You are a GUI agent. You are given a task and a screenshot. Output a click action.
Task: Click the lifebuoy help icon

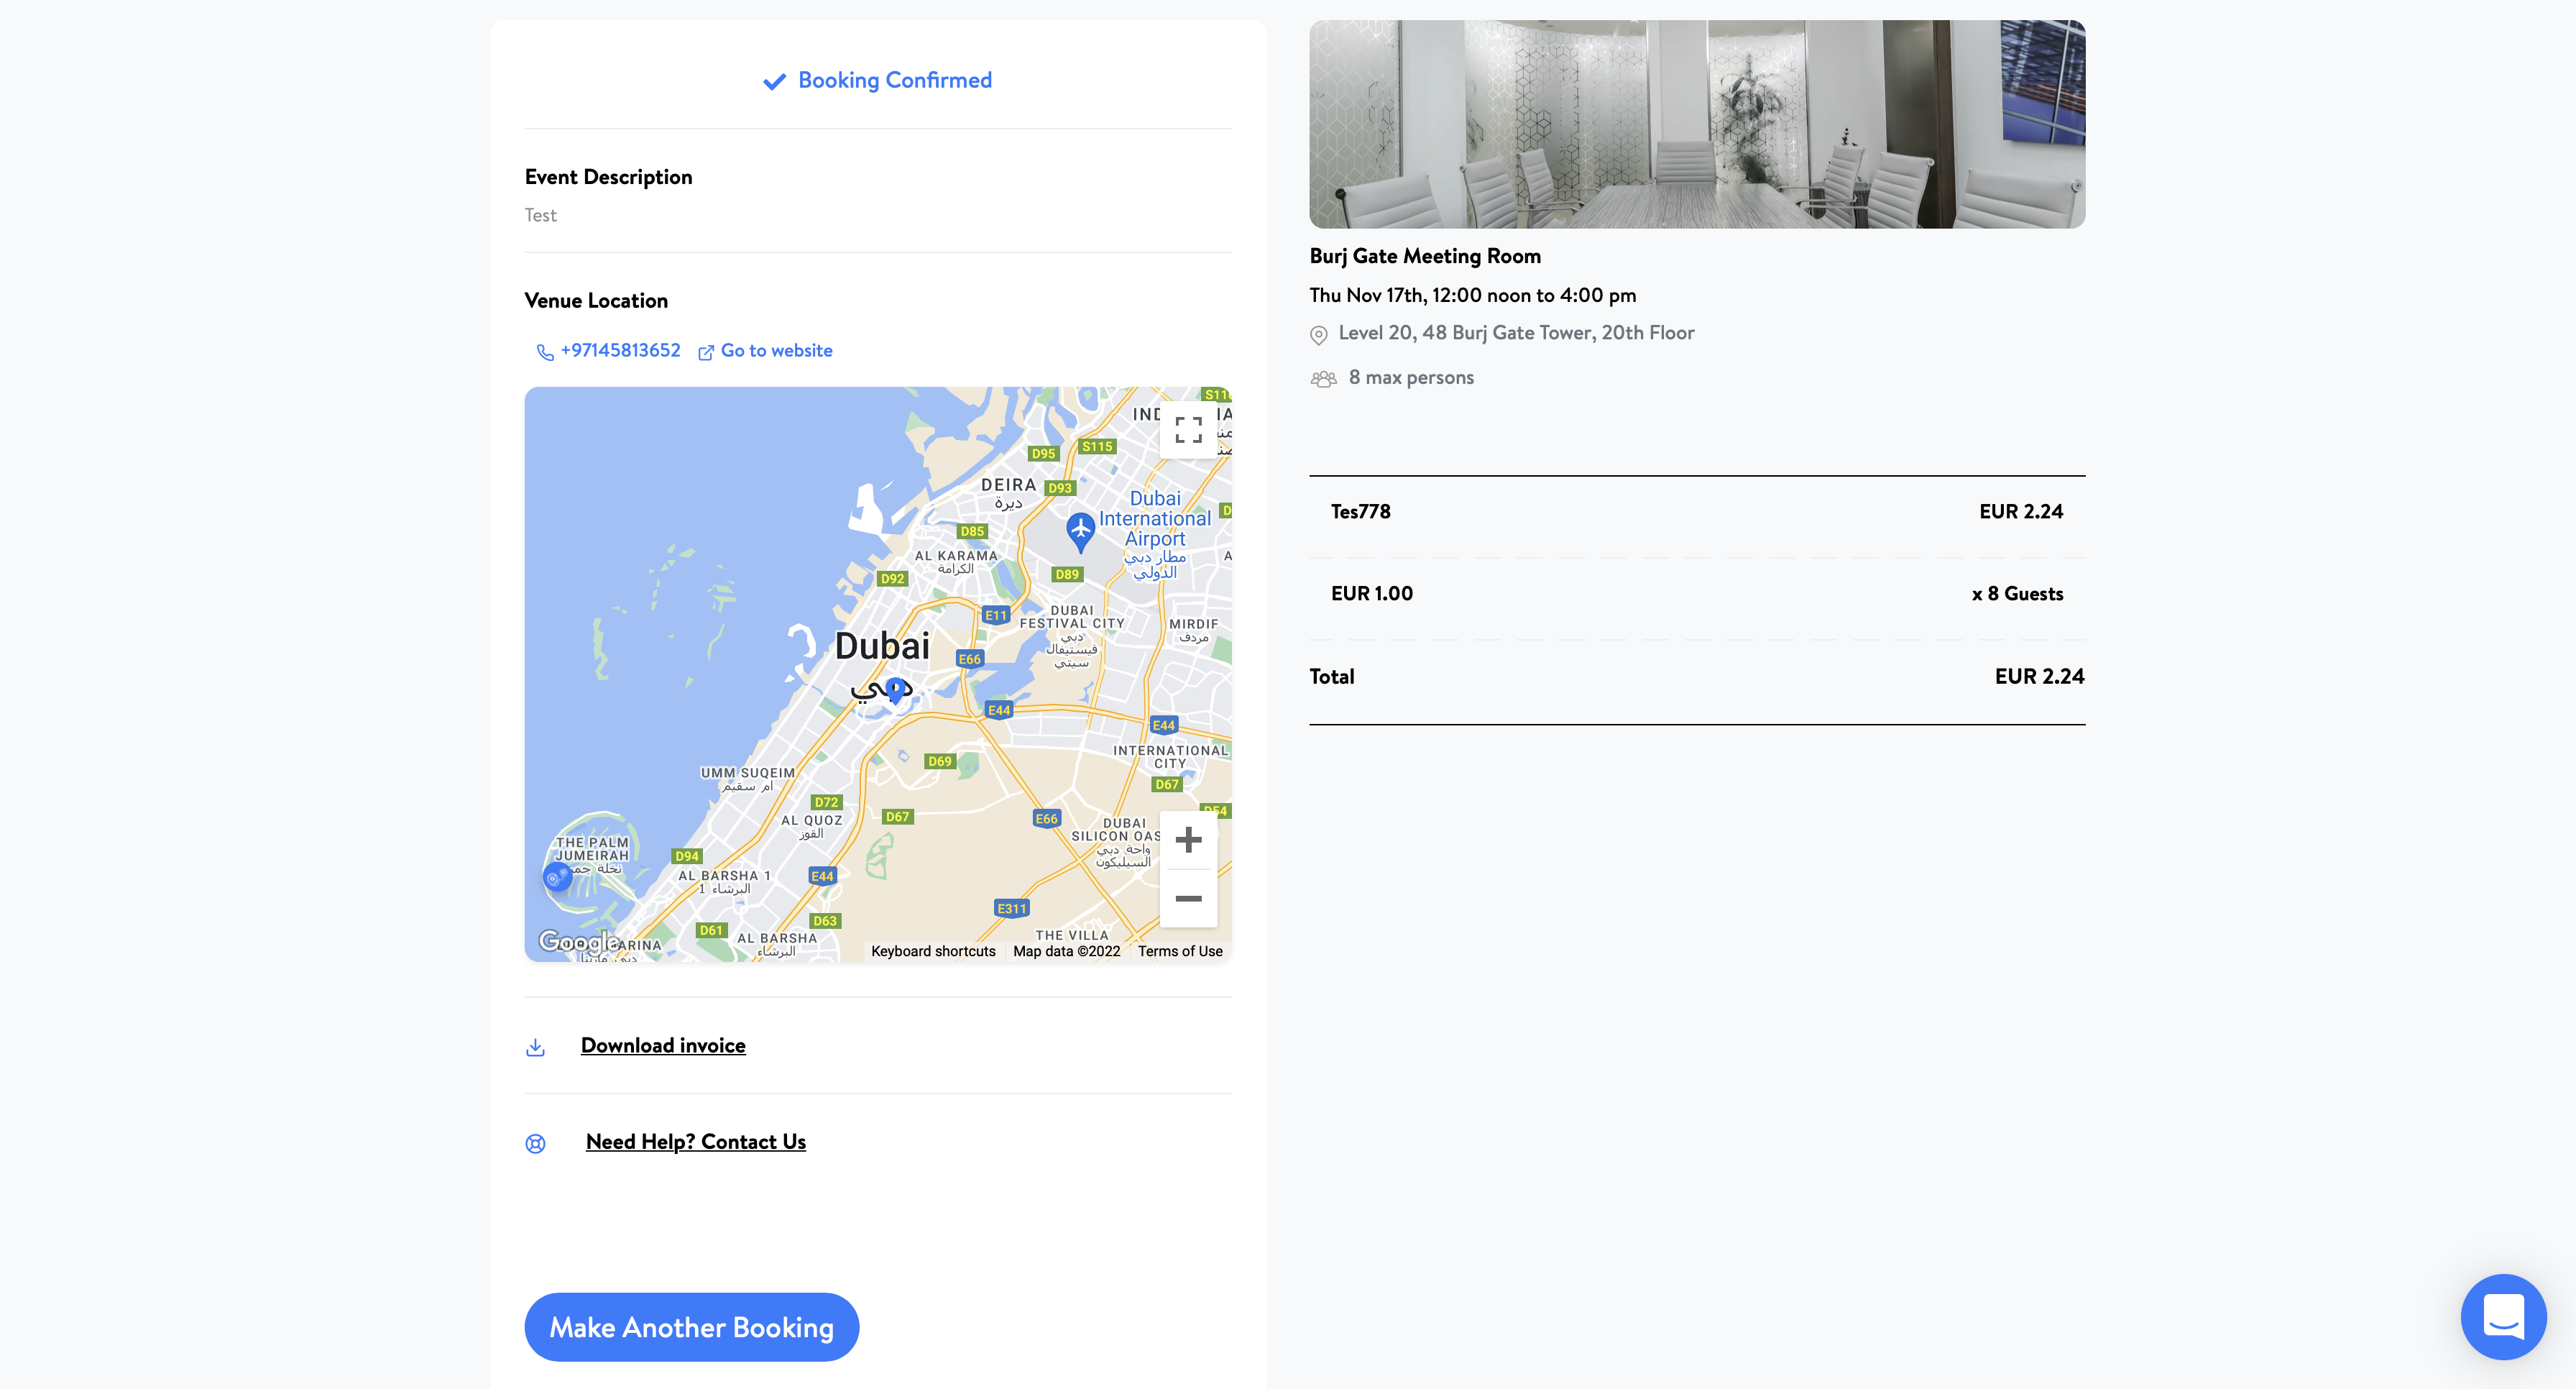click(x=535, y=1143)
